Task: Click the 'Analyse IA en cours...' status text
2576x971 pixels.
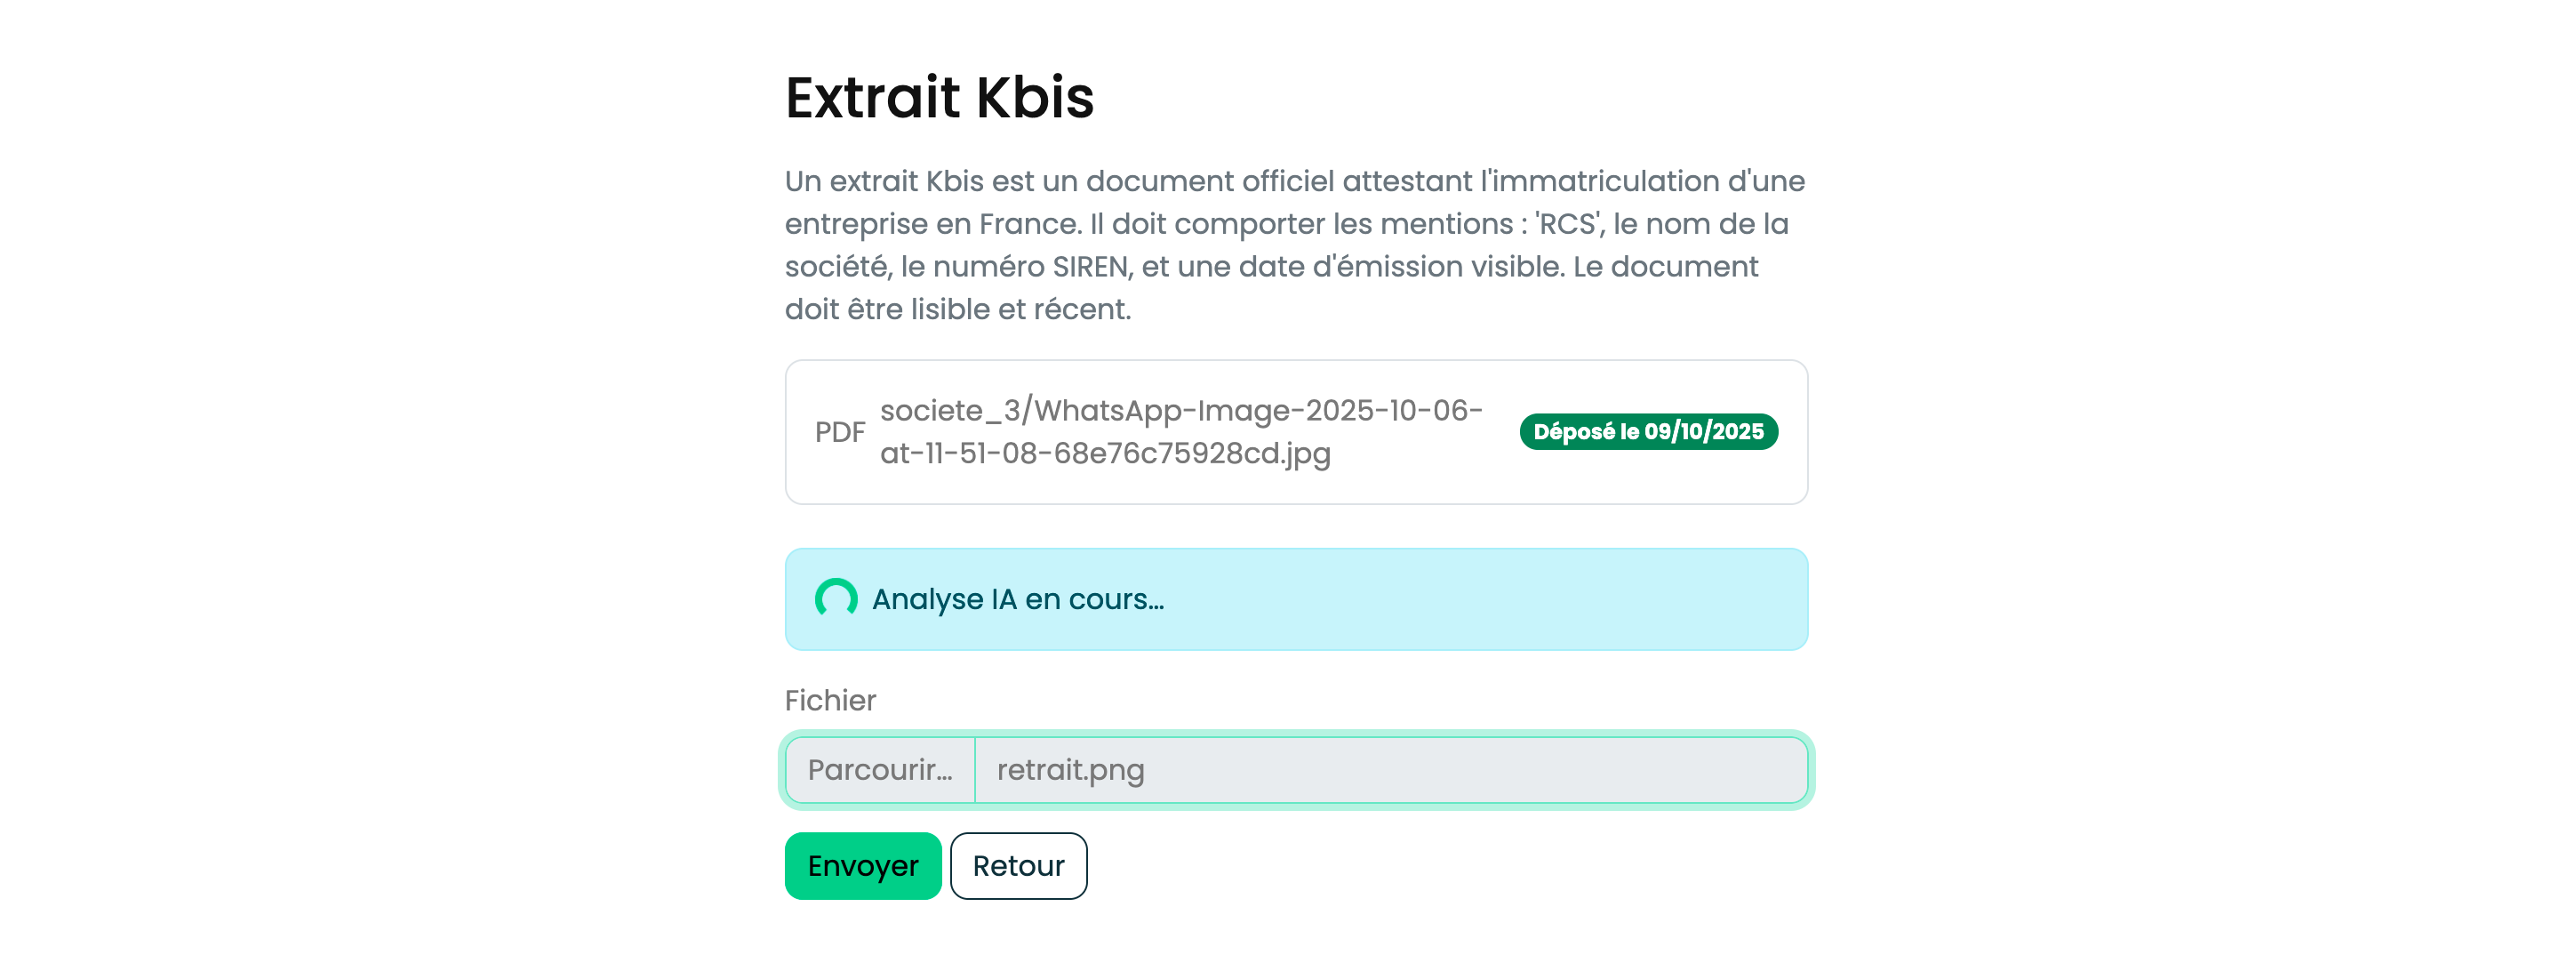Action: pyautogui.click(x=1017, y=599)
